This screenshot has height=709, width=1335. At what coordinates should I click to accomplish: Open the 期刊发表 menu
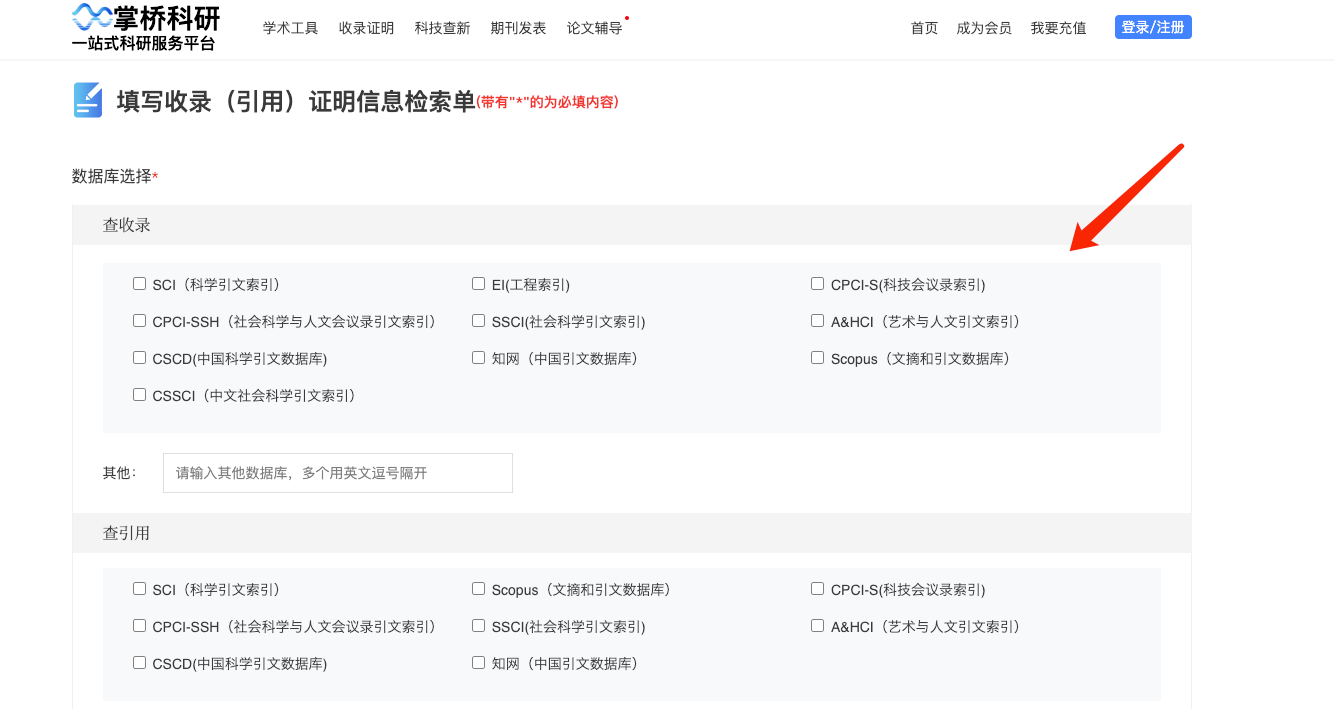coord(518,28)
